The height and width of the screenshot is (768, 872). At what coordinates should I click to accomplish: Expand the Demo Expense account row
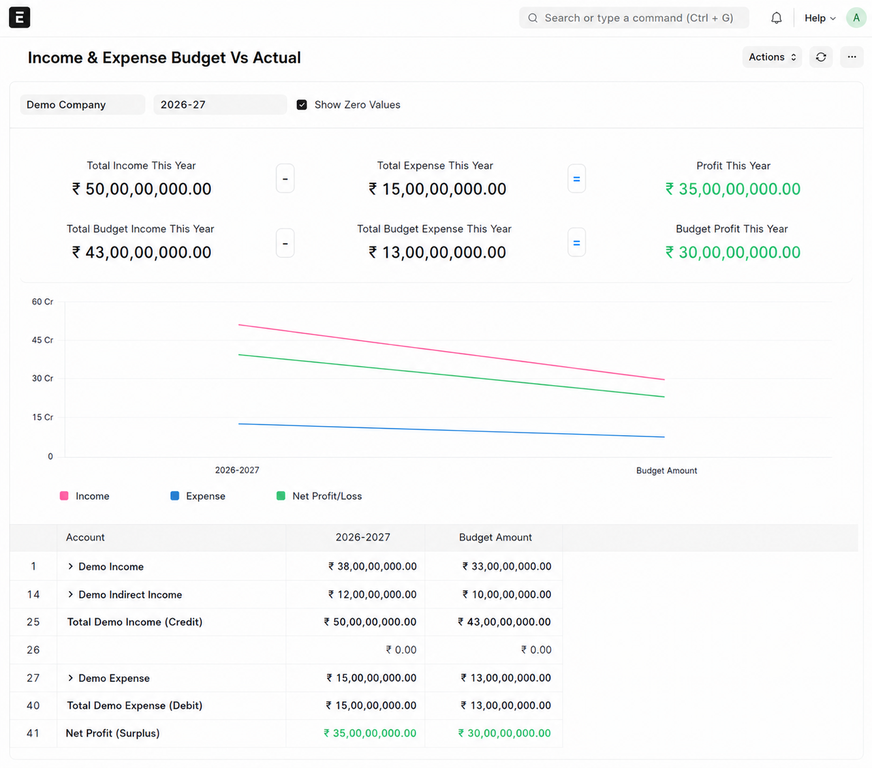point(71,678)
